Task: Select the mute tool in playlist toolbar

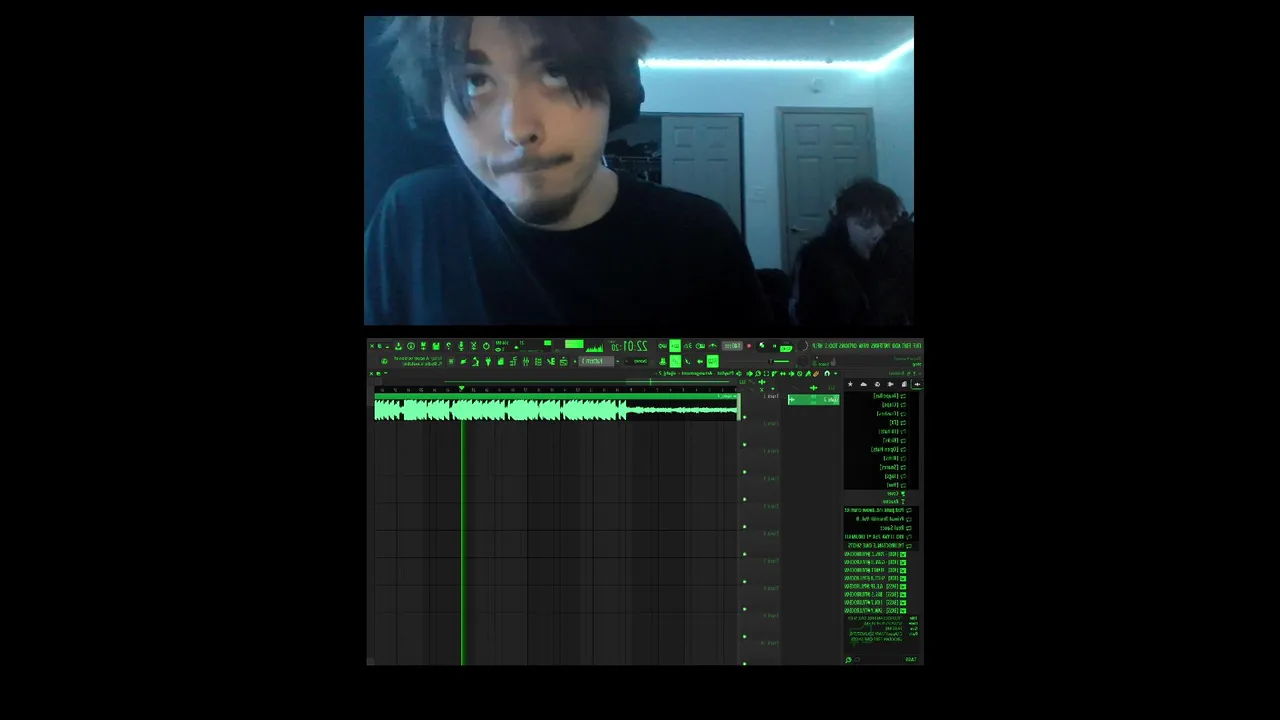Action: click(x=792, y=373)
